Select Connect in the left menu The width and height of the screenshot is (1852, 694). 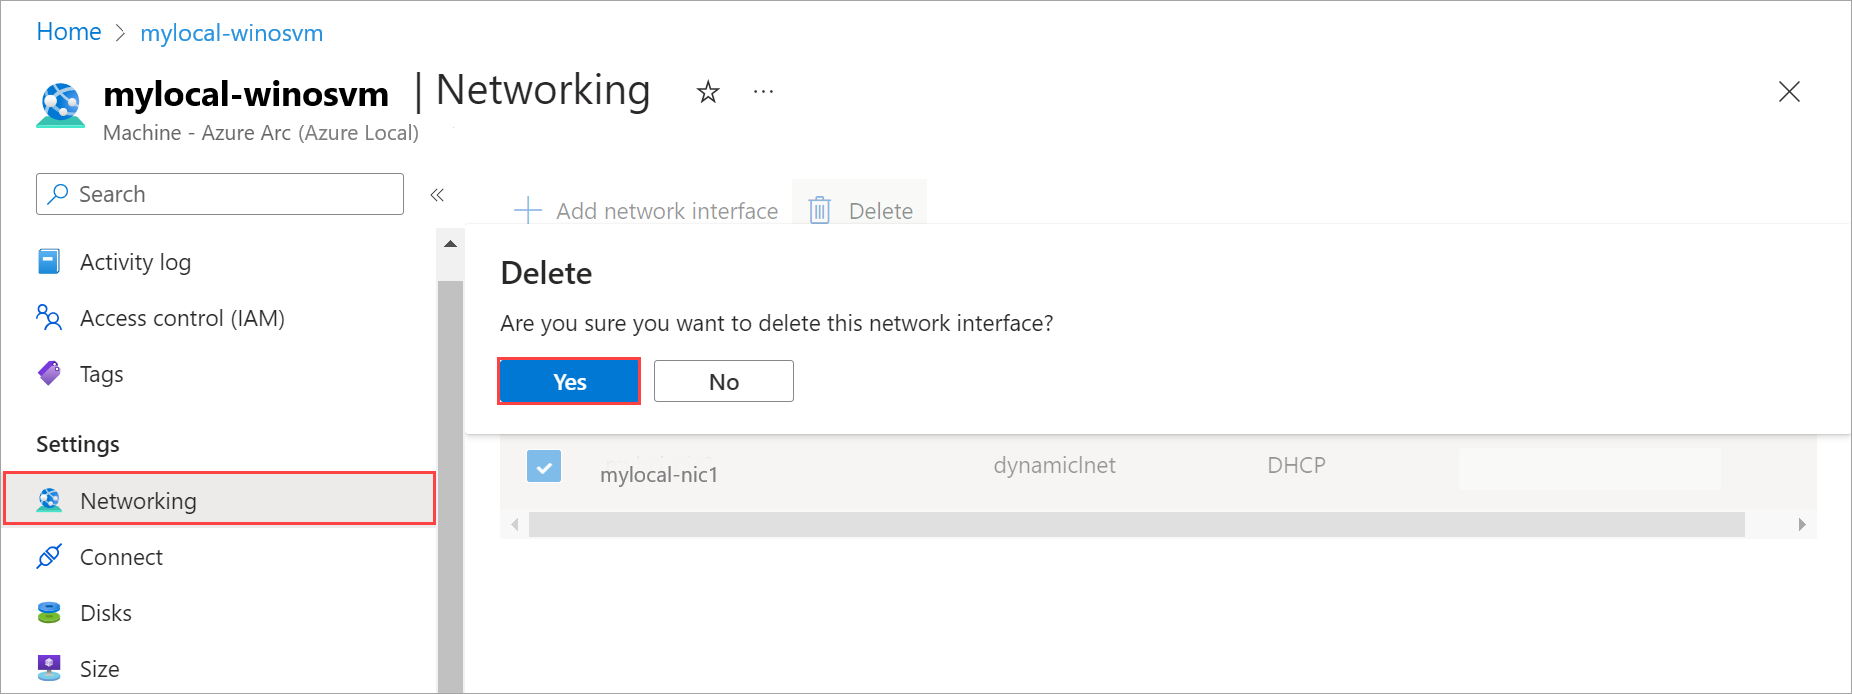point(121,557)
